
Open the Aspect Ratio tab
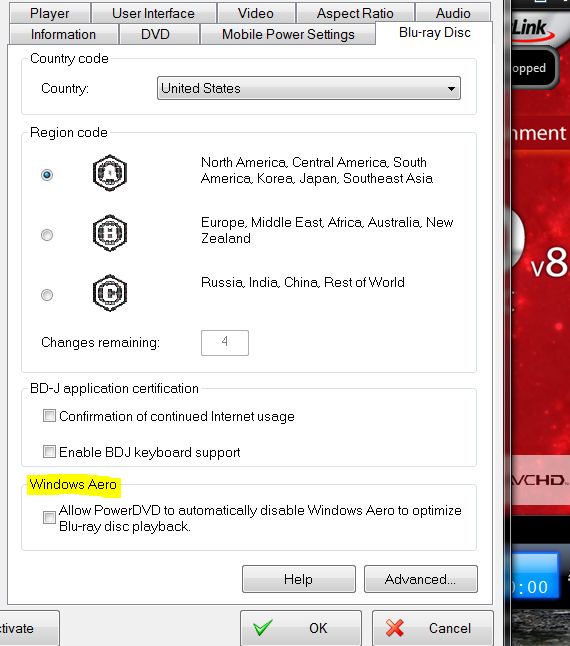pos(355,13)
